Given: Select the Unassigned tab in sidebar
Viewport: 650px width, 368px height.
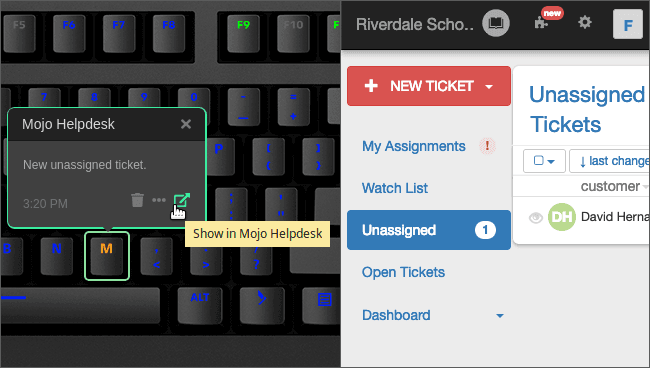Looking at the screenshot, I should tap(429, 230).
